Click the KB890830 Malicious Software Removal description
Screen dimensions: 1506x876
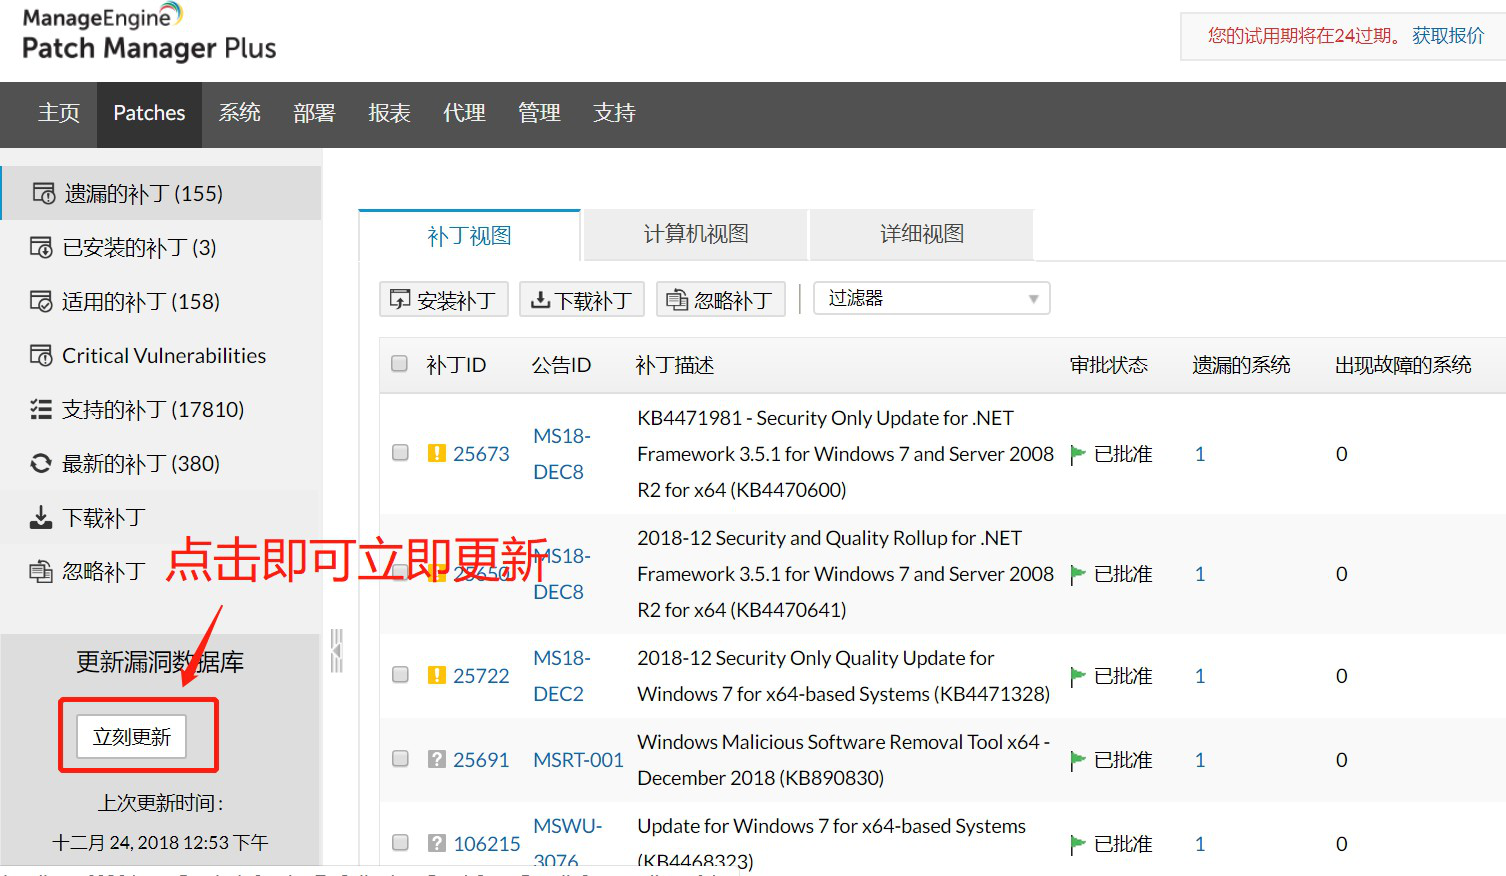tap(843, 760)
